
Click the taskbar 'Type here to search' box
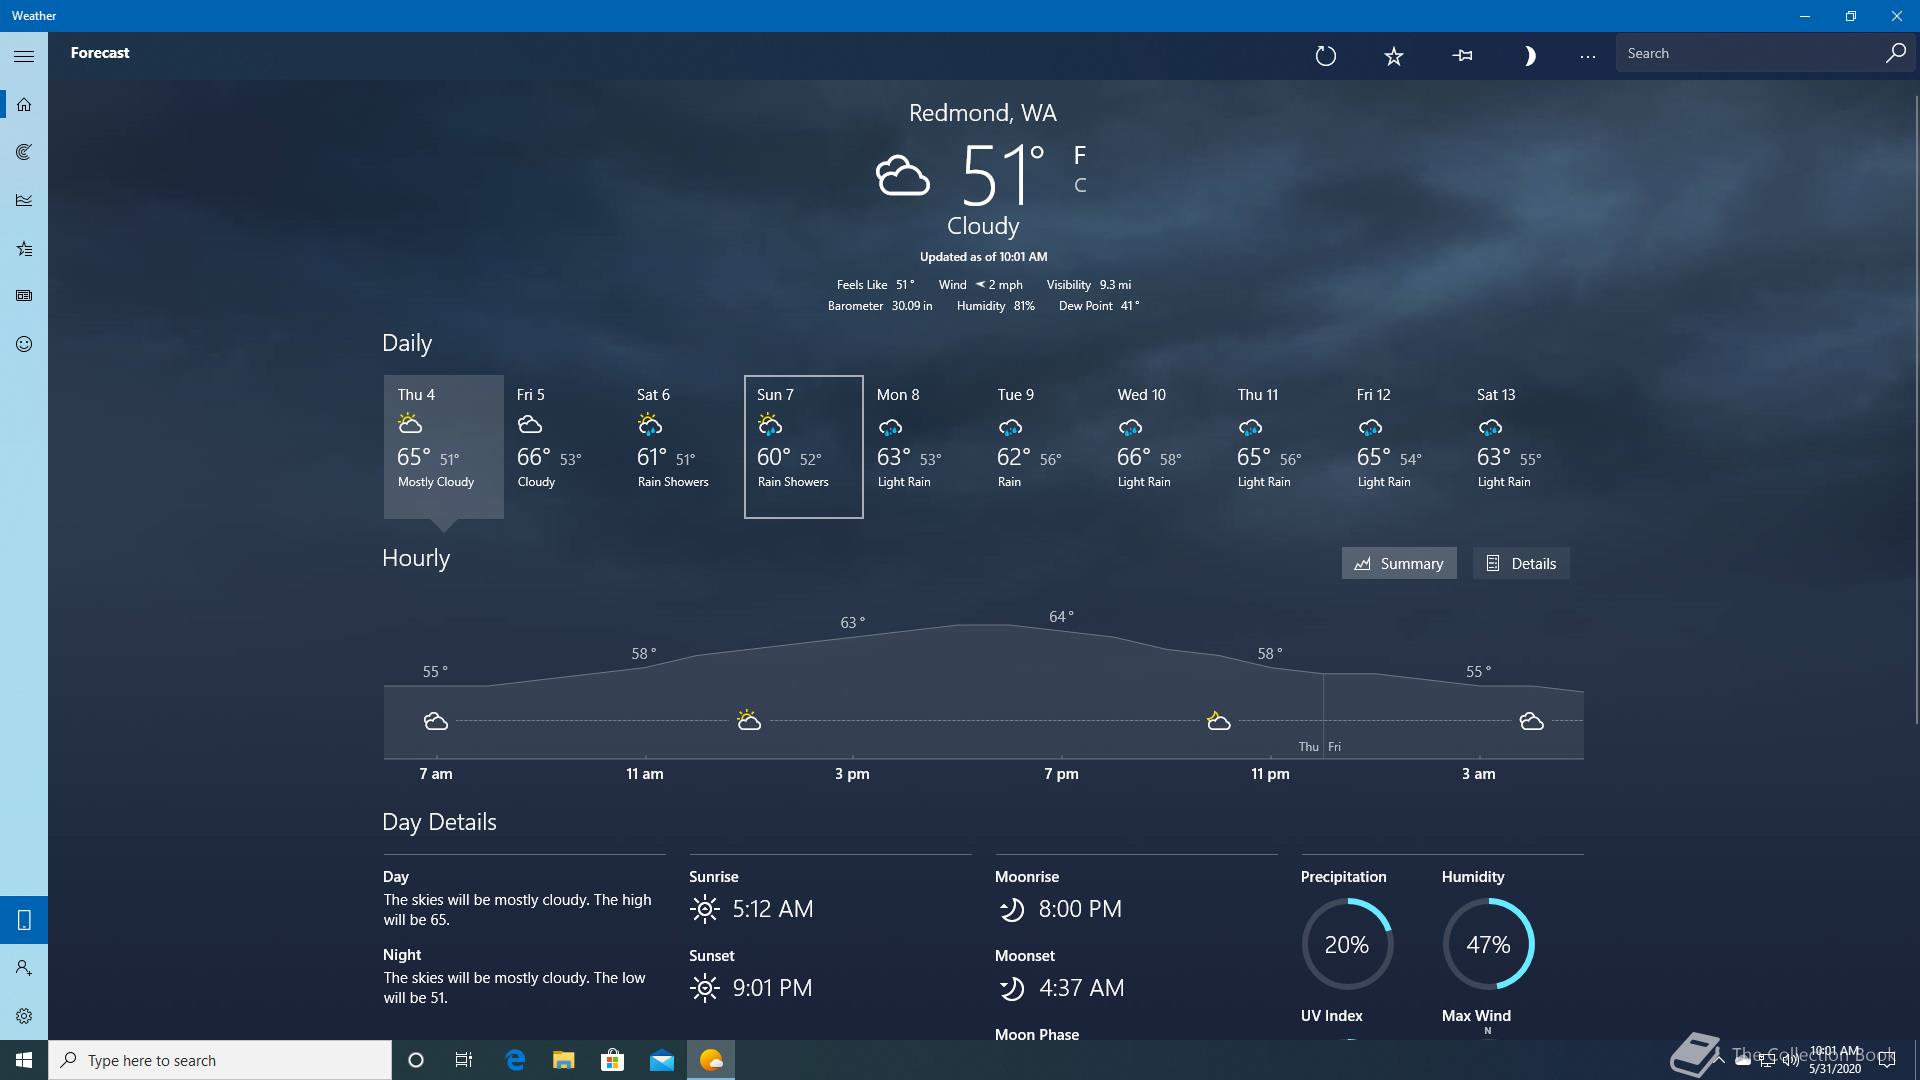220,1060
